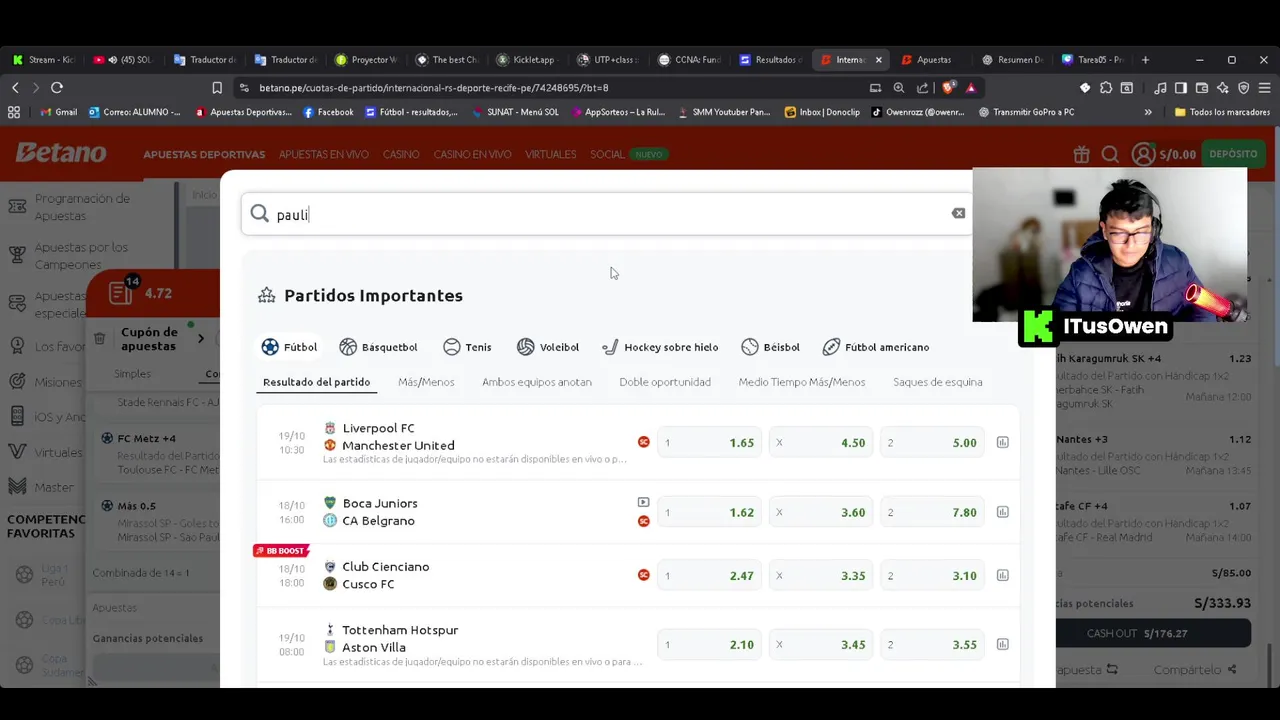
Task: Delete bet slip with trash icon
Action: [x=99, y=339]
